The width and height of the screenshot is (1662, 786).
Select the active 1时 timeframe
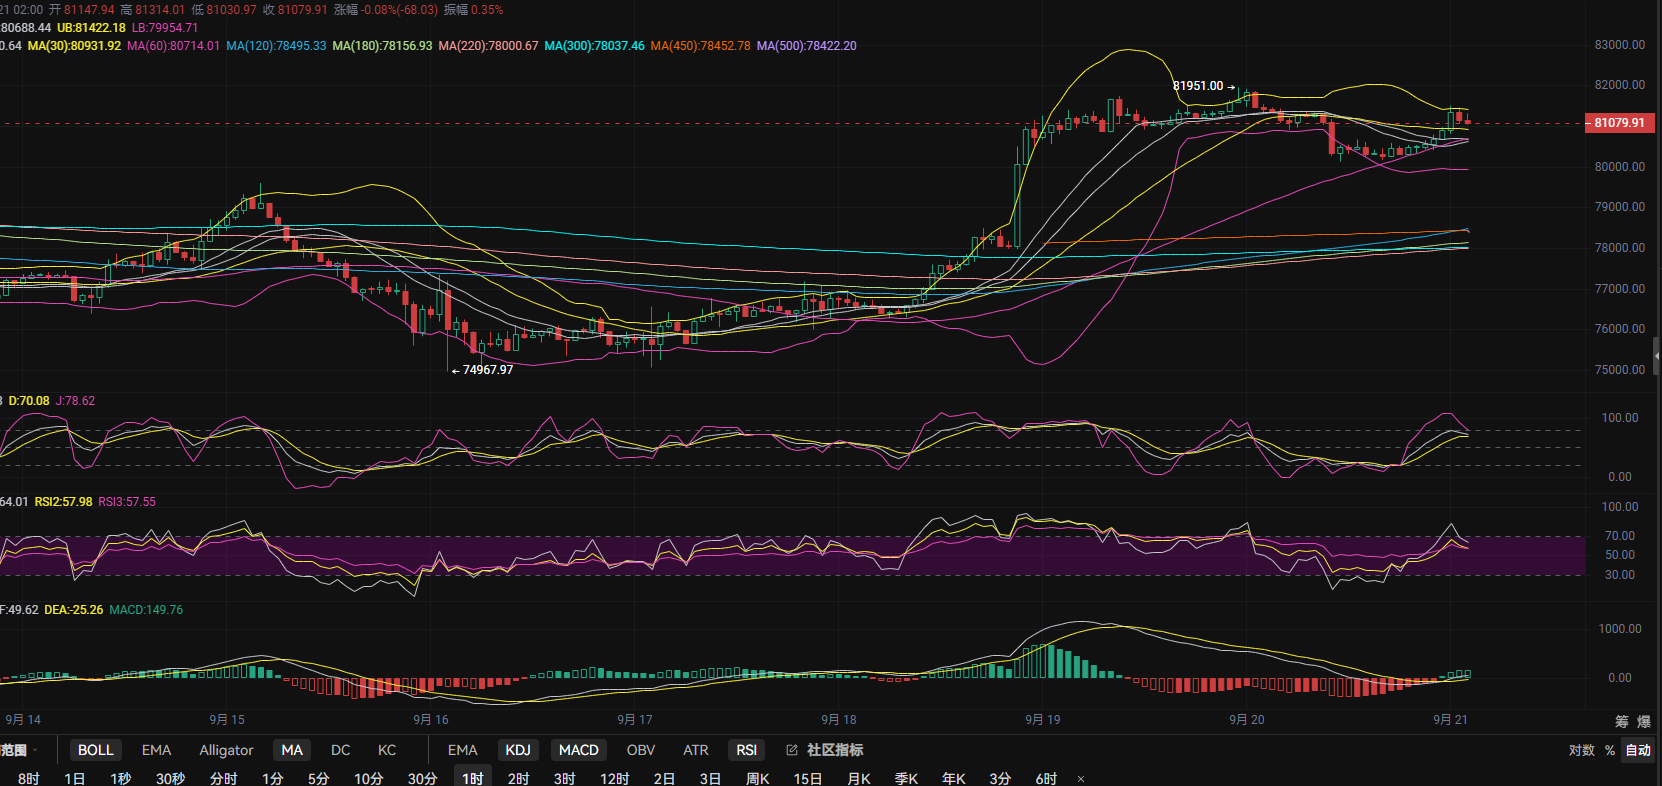tap(473, 778)
